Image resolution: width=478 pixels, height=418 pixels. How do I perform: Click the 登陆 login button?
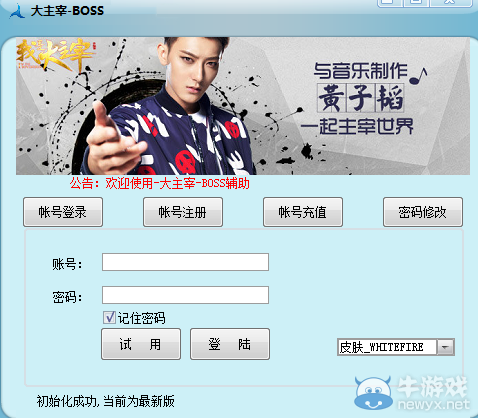[x=230, y=344]
